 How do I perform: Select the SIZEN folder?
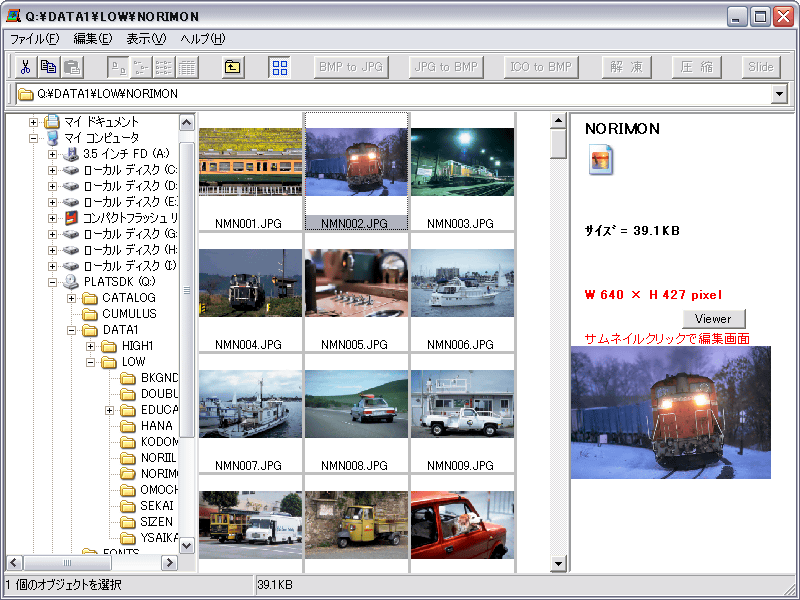(146, 522)
